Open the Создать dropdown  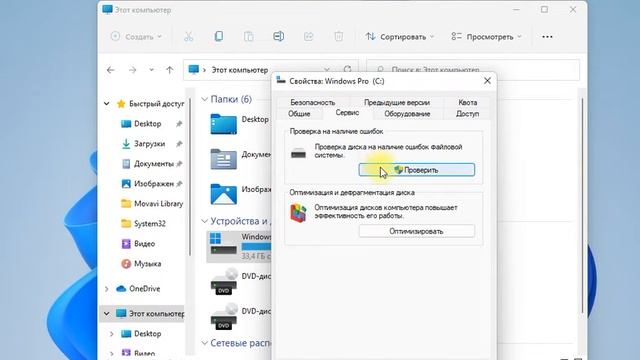tap(136, 37)
